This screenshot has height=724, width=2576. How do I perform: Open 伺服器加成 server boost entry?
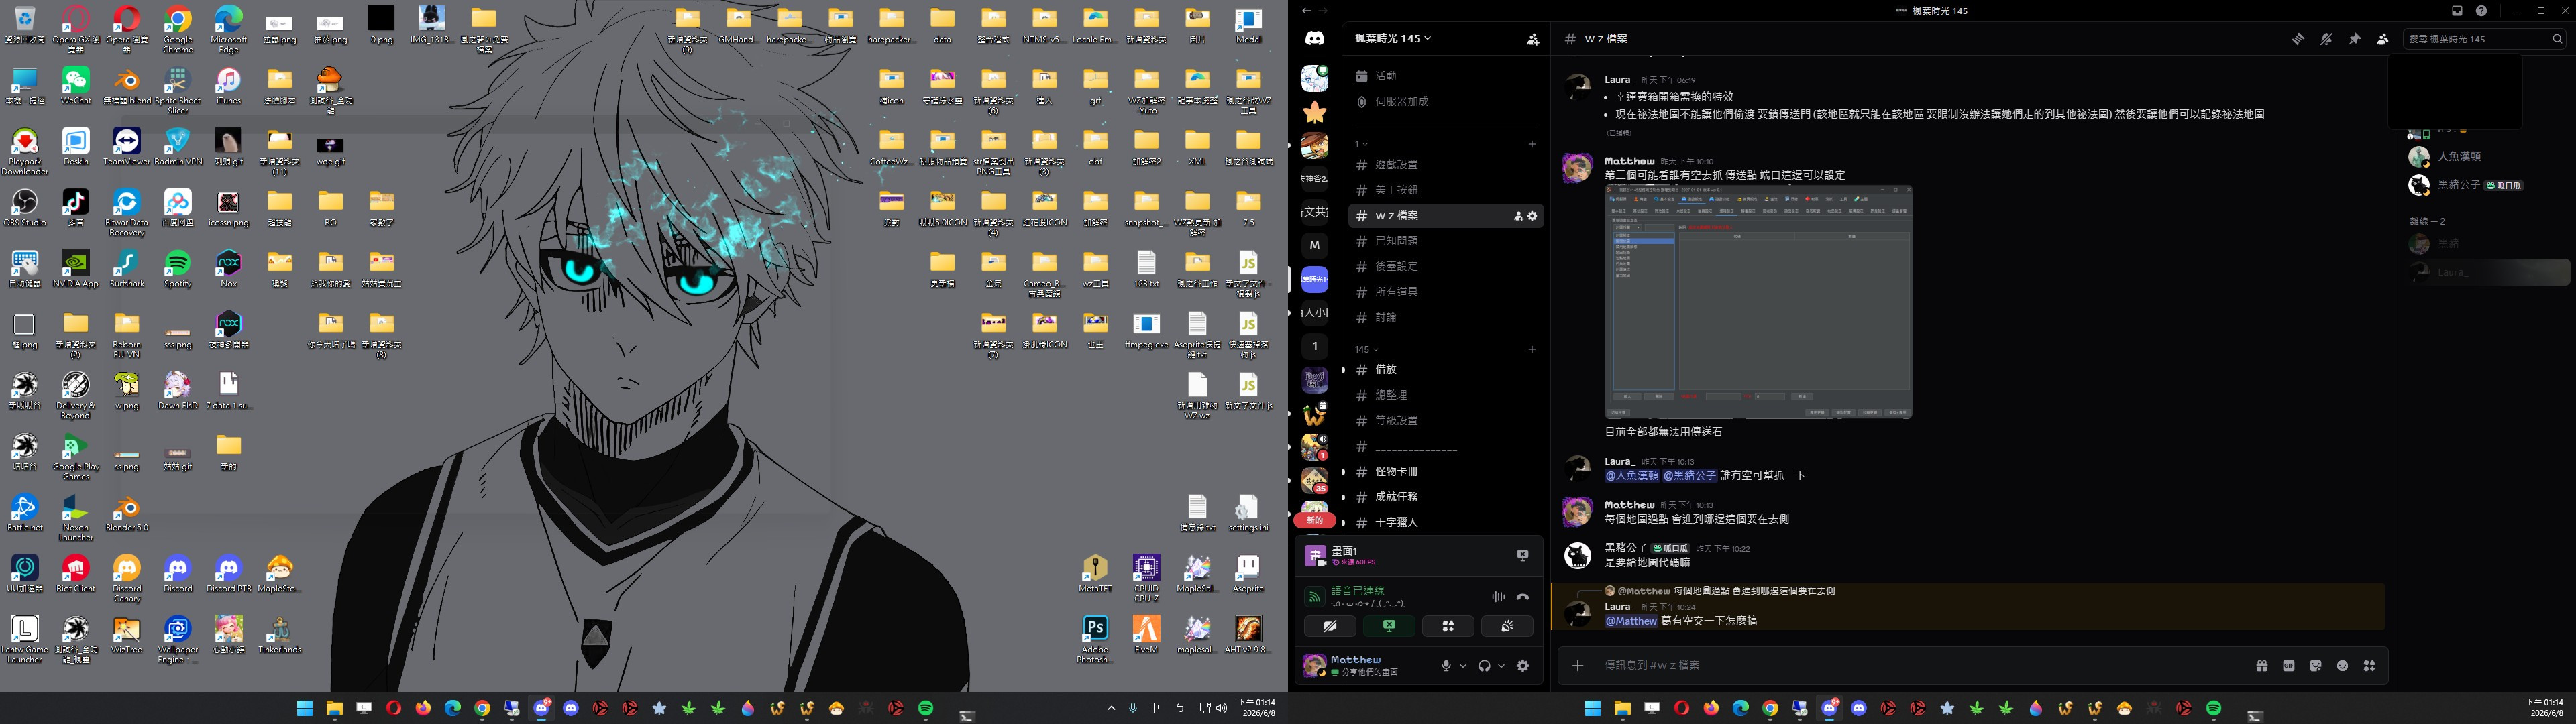[x=1446, y=102]
